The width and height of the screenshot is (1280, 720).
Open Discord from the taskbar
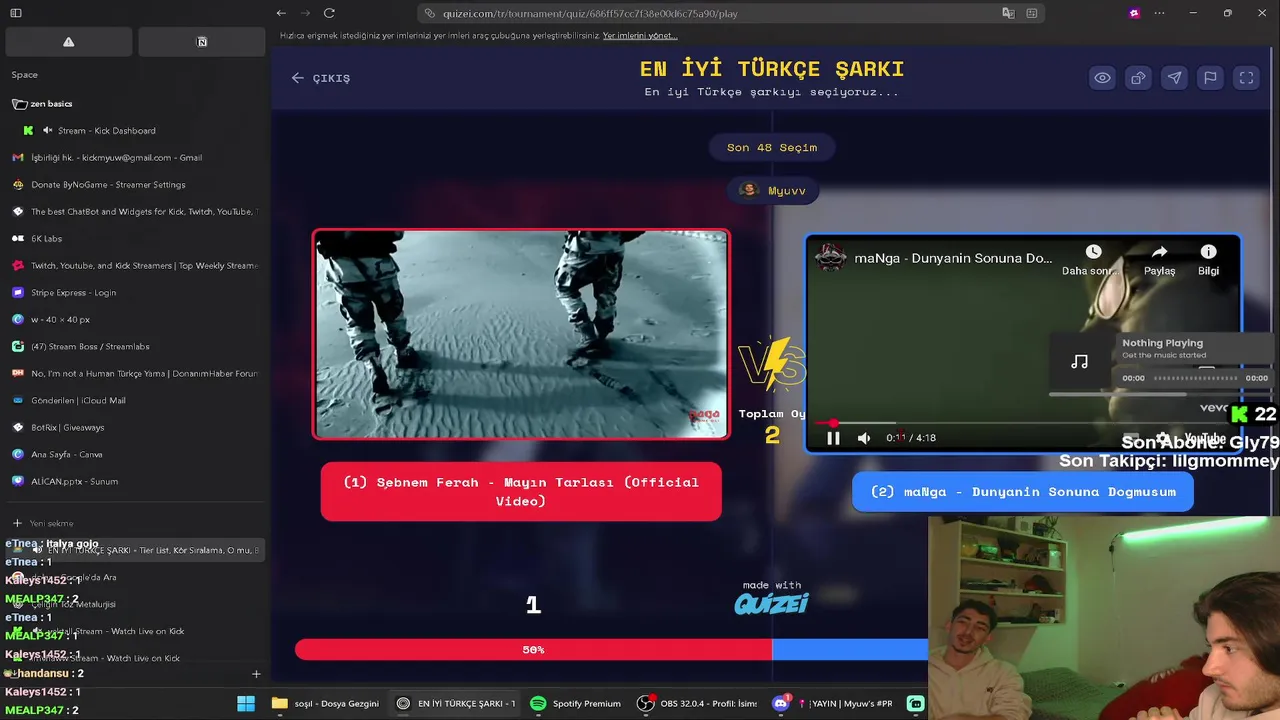point(781,703)
